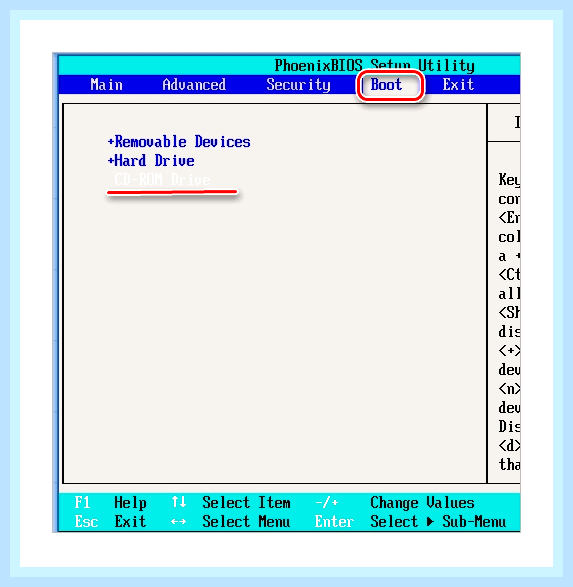This screenshot has width=573, height=587.
Task: Open the Main menu tab
Action: (x=106, y=85)
